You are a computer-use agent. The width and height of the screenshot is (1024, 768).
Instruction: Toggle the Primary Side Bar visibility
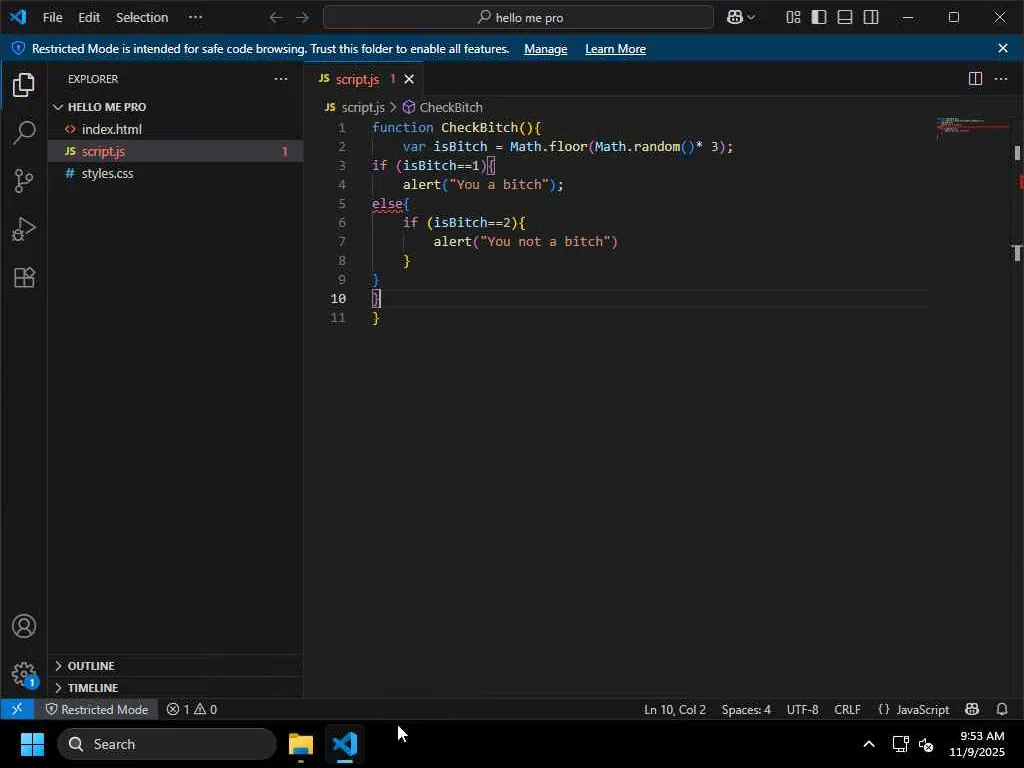click(x=819, y=17)
